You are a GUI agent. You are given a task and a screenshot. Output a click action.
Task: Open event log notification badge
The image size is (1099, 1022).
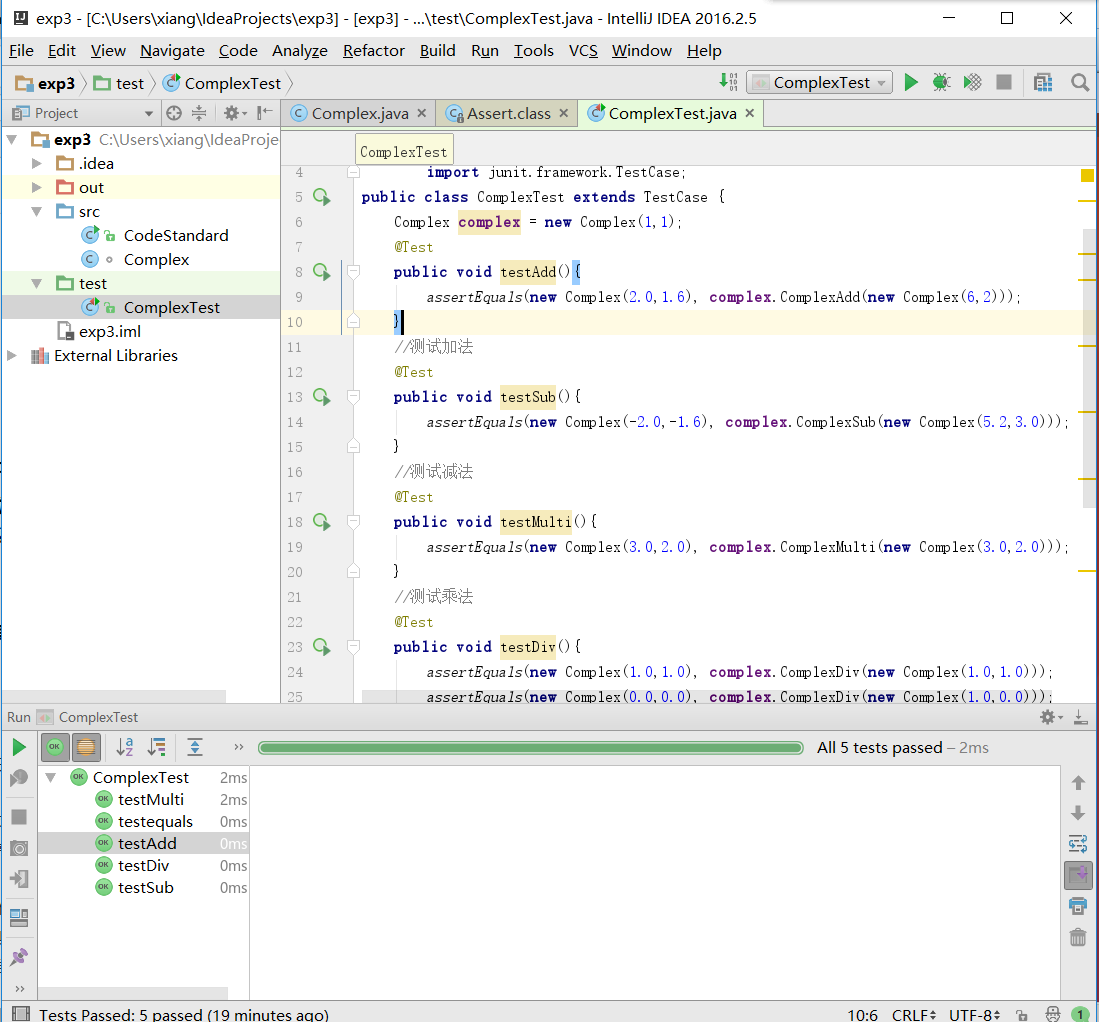(1080, 1014)
